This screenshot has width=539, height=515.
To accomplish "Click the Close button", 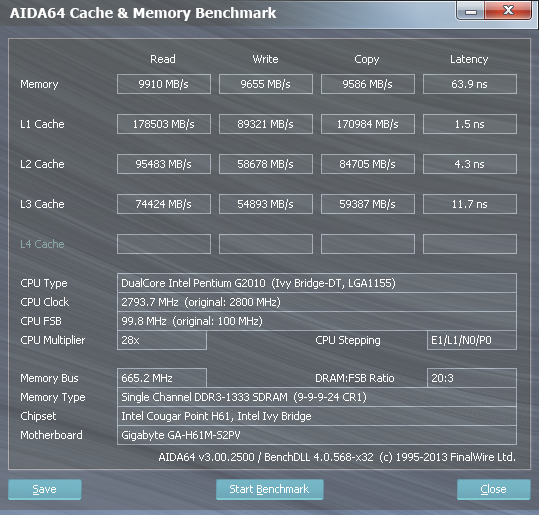I will coord(493,489).
